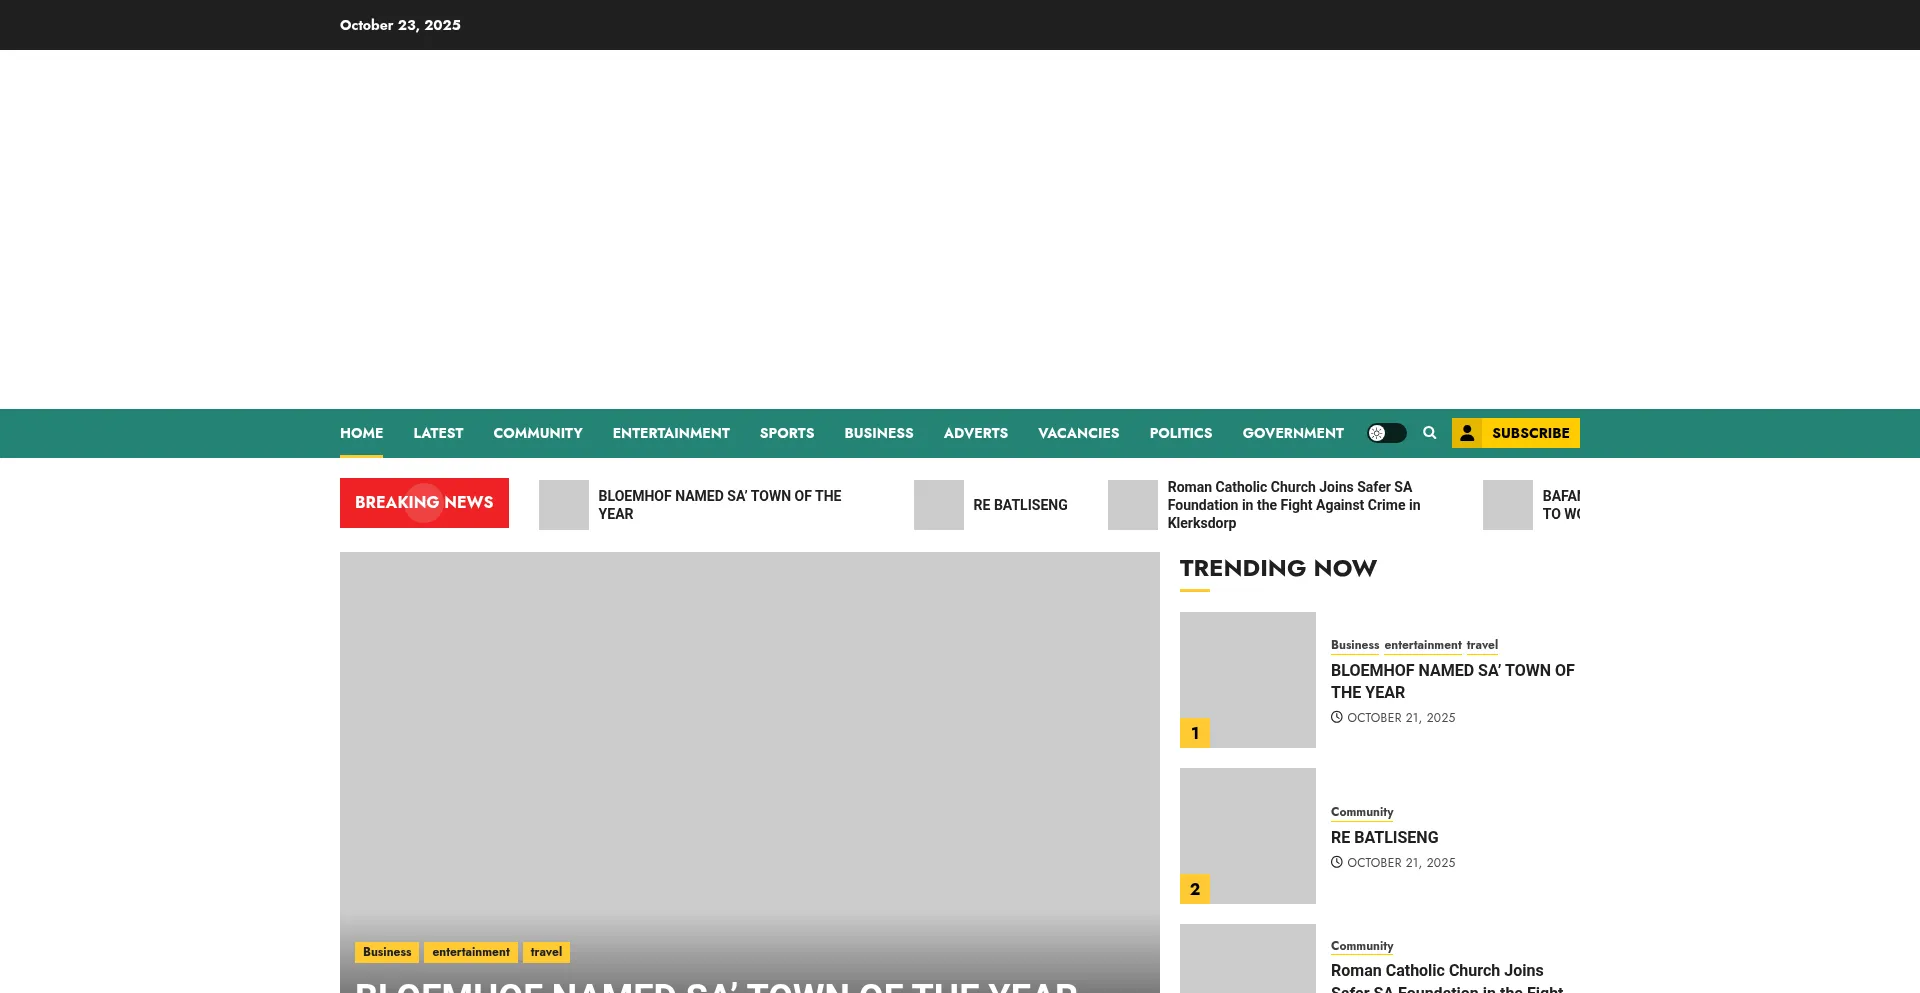
Task: Click the entertainment category in trending item one
Action: coord(1422,645)
